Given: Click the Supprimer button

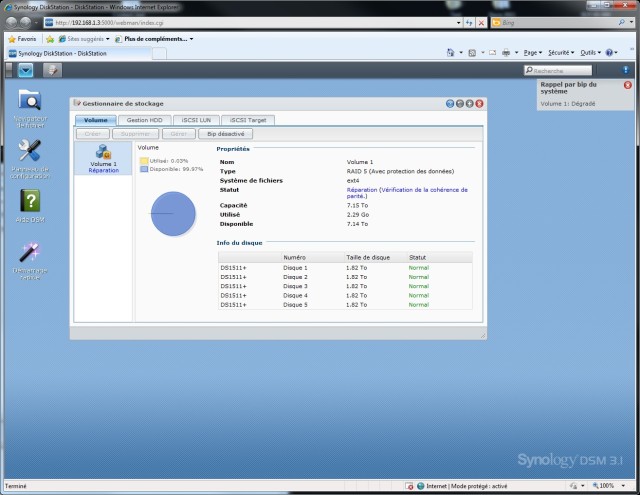Looking at the screenshot, I should point(136,134).
